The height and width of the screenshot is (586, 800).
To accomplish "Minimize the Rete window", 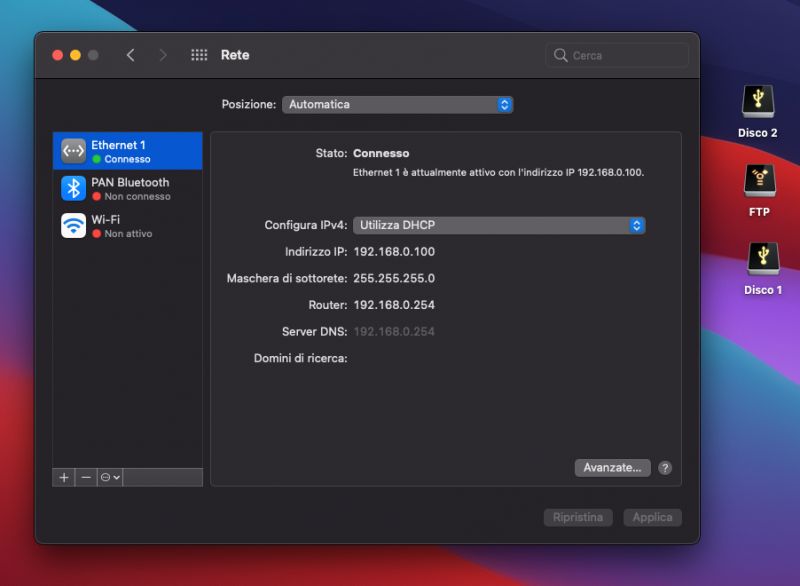I will pyautogui.click(x=76, y=55).
